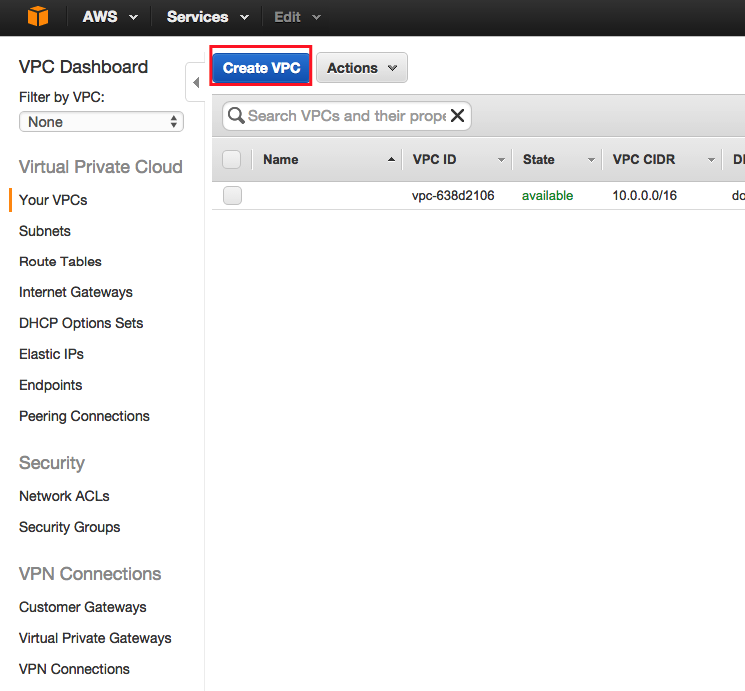This screenshot has height=691, width=745.
Task: Open the State column filter arrow
Action: tap(592, 160)
